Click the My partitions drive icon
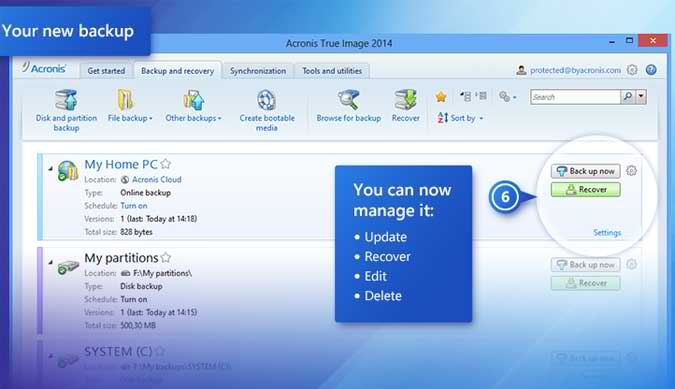The image size is (675, 389). coord(68,267)
